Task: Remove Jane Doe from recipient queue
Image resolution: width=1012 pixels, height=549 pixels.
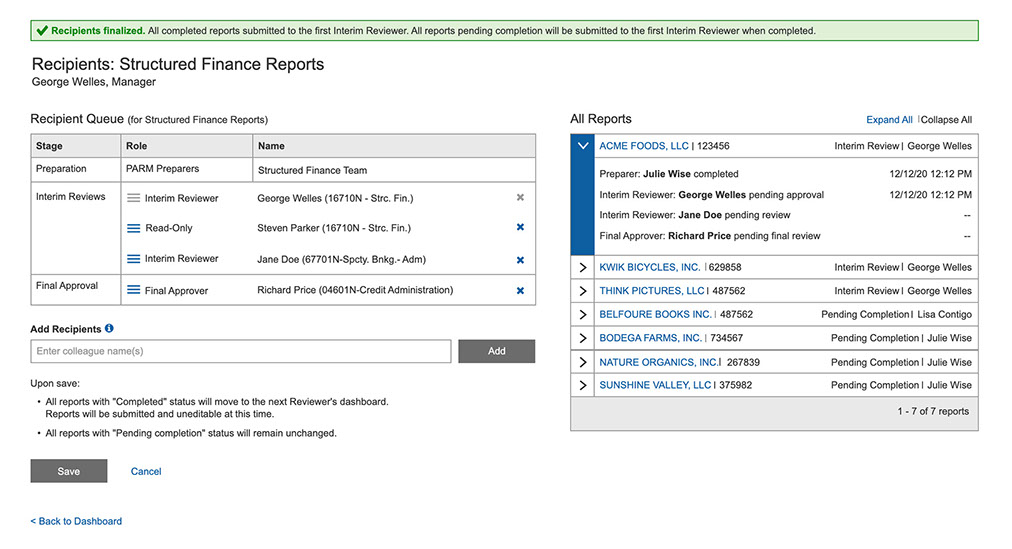Action: [x=520, y=260]
